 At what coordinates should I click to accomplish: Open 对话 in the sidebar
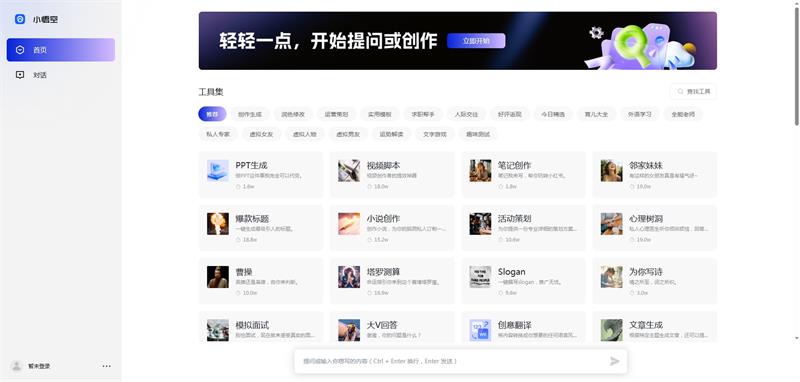point(61,75)
